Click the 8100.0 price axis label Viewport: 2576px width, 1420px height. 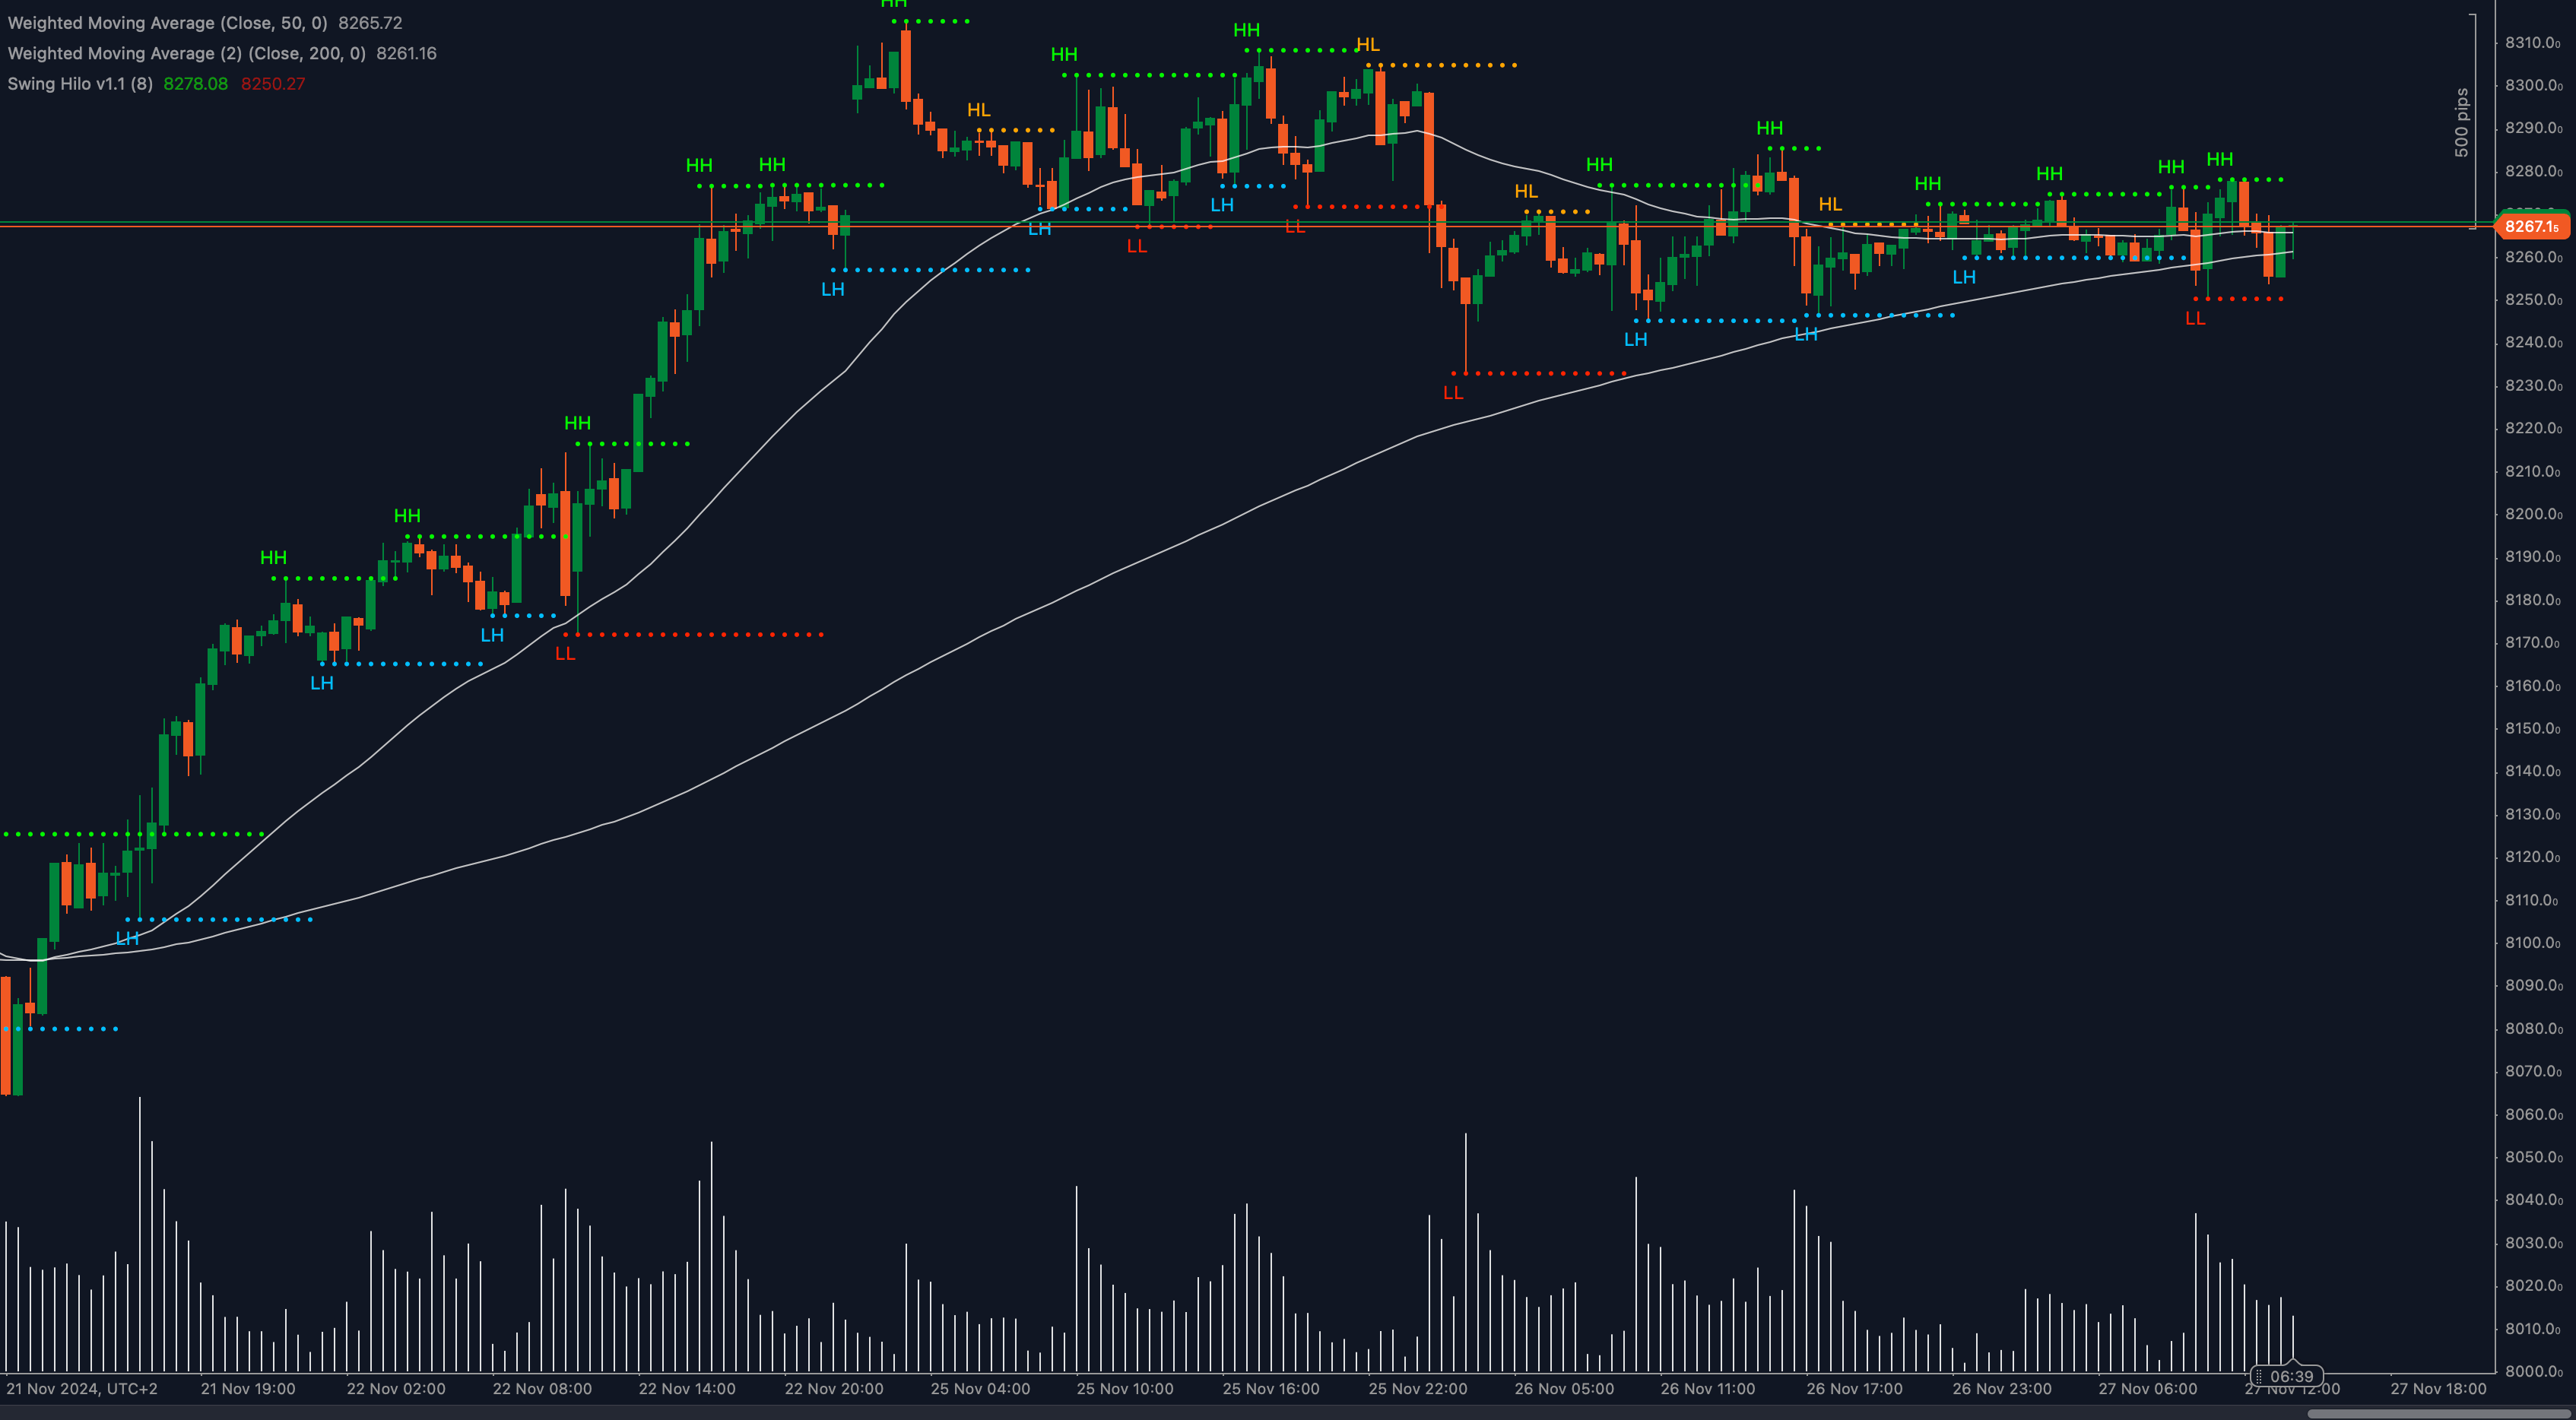[x=2533, y=942]
